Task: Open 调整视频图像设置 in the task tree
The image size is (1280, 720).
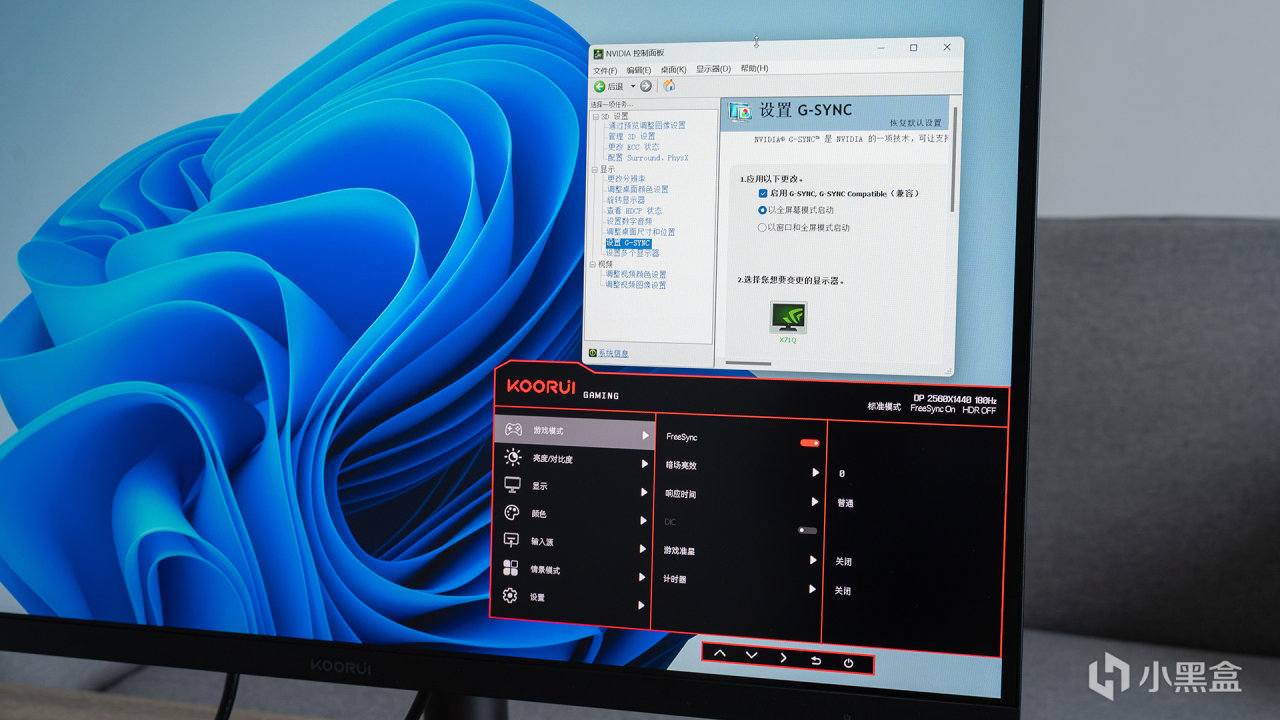Action: tap(635, 285)
